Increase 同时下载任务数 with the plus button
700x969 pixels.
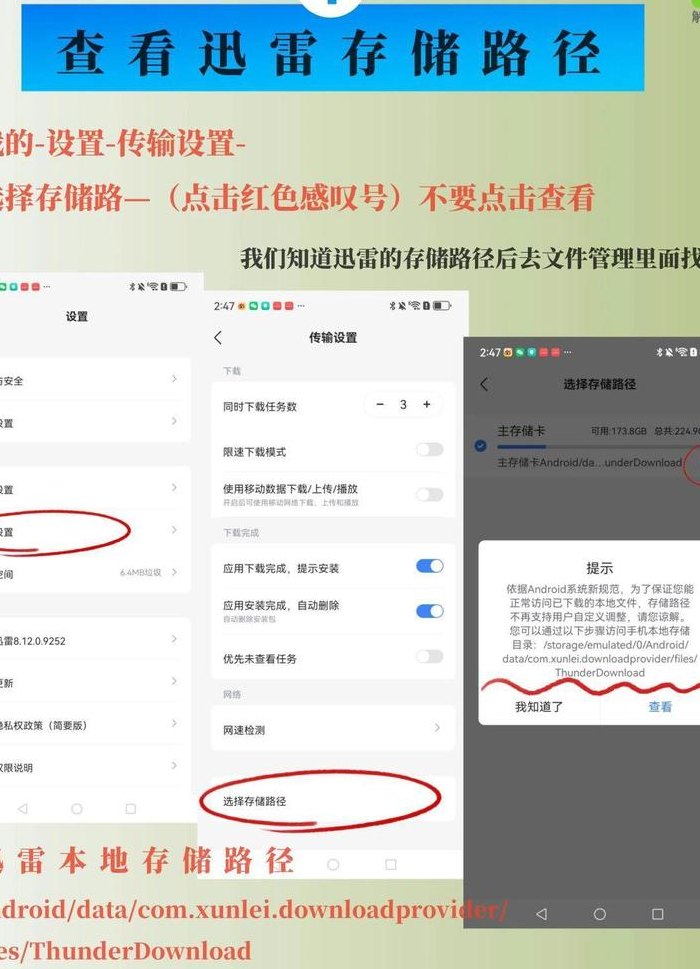[x=426, y=404]
